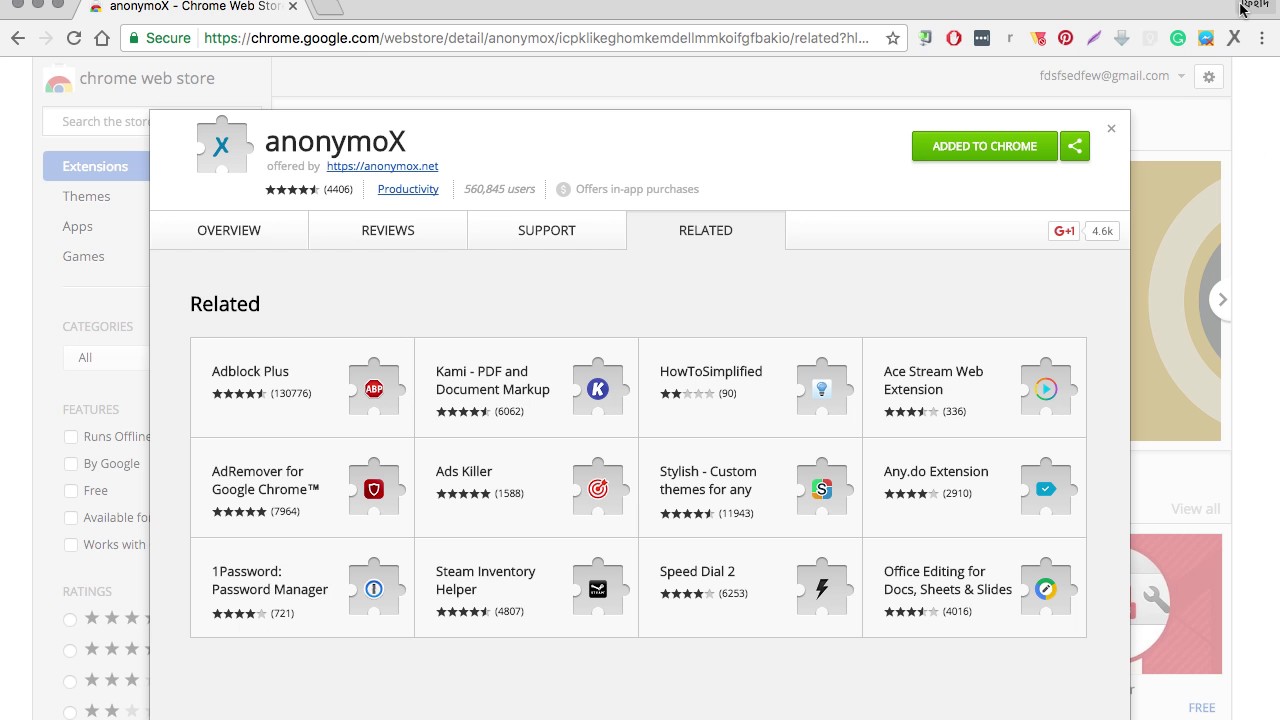This screenshot has height=720, width=1280.
Task: Click the AdRemover shield icon
Action: pos(374,489)
